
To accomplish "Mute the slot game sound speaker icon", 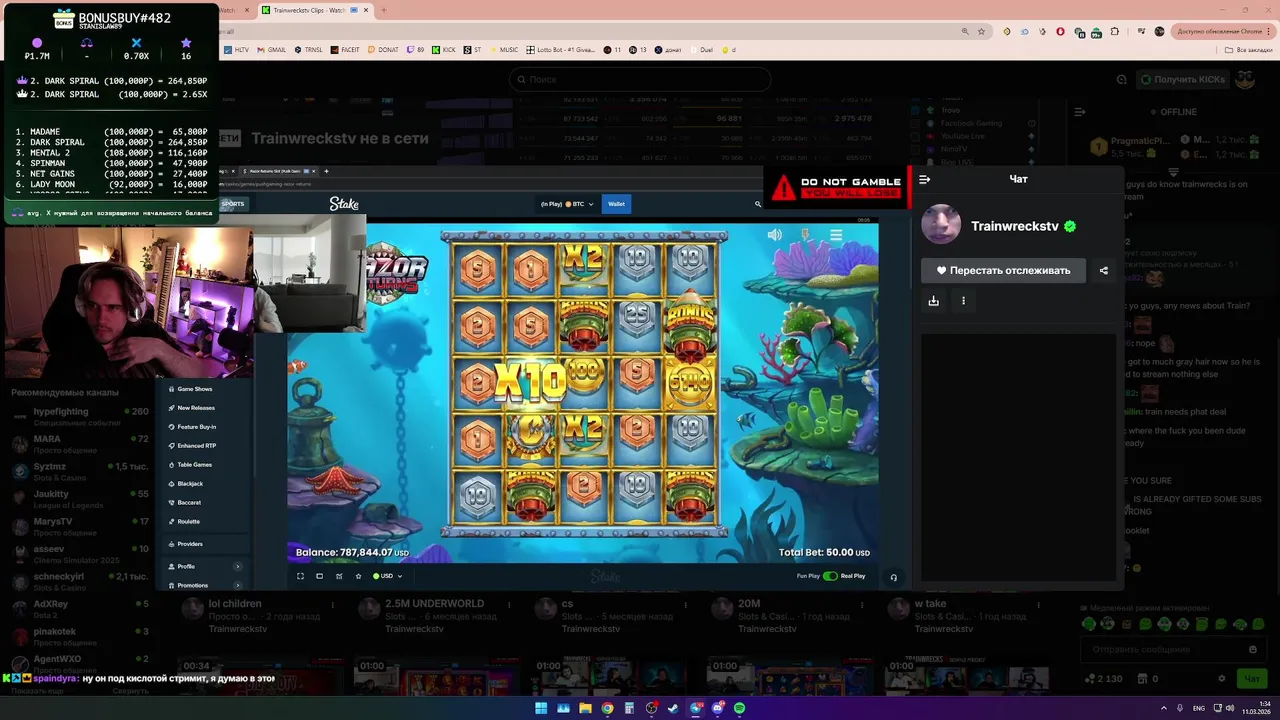I will pos(774,235).
